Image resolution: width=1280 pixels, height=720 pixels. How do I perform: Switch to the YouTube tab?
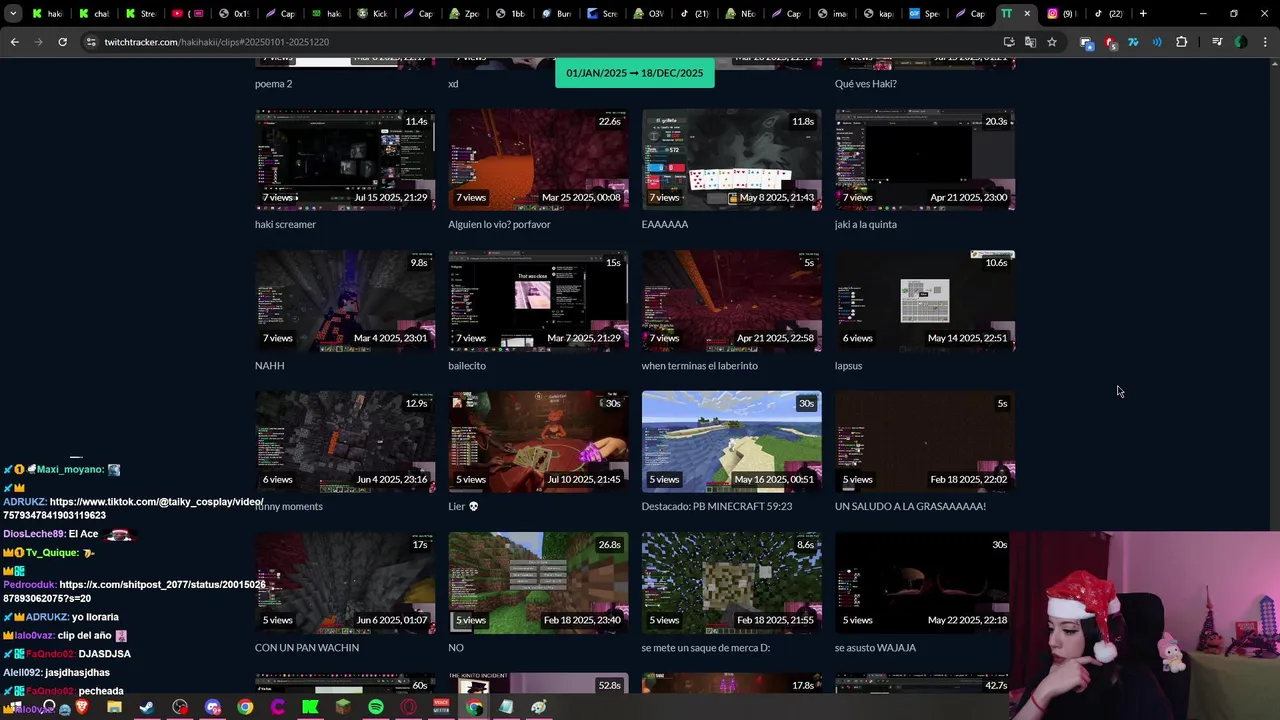coord(186,14)
